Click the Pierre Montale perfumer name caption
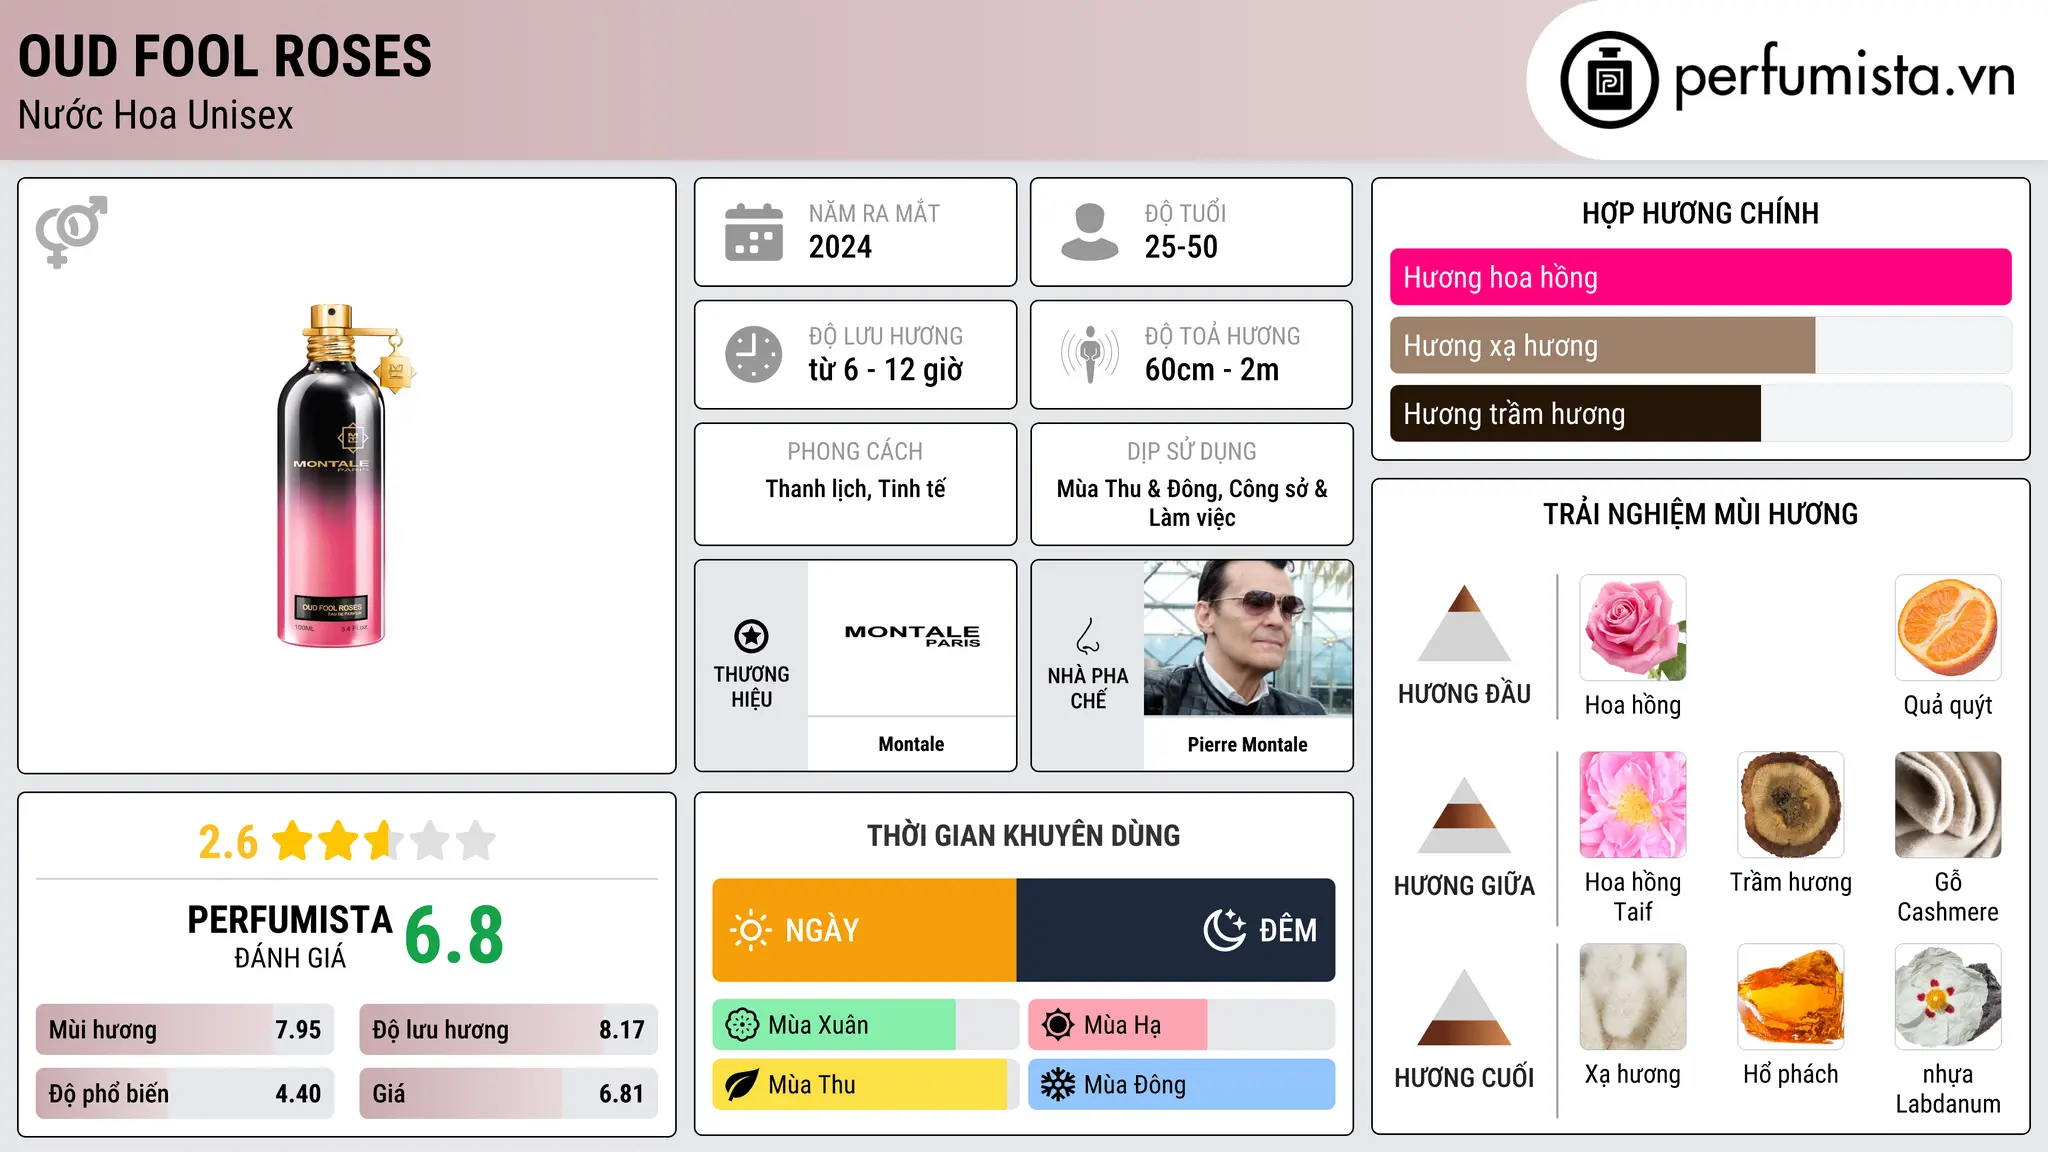 pyautogui.click(x=1248, y=744)
